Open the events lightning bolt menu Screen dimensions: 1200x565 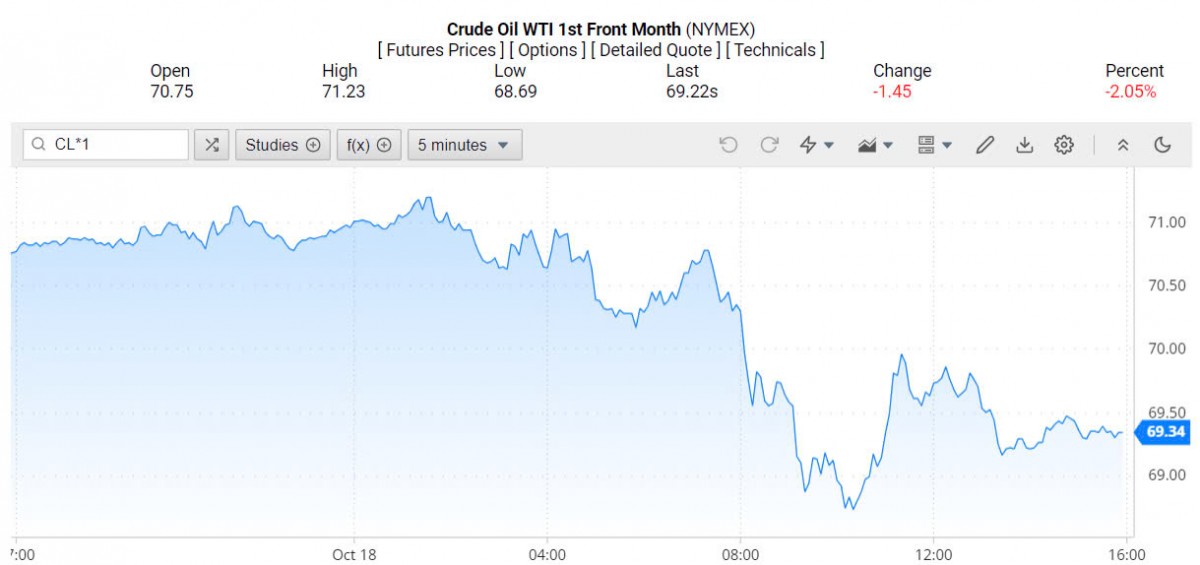(817, 145)
